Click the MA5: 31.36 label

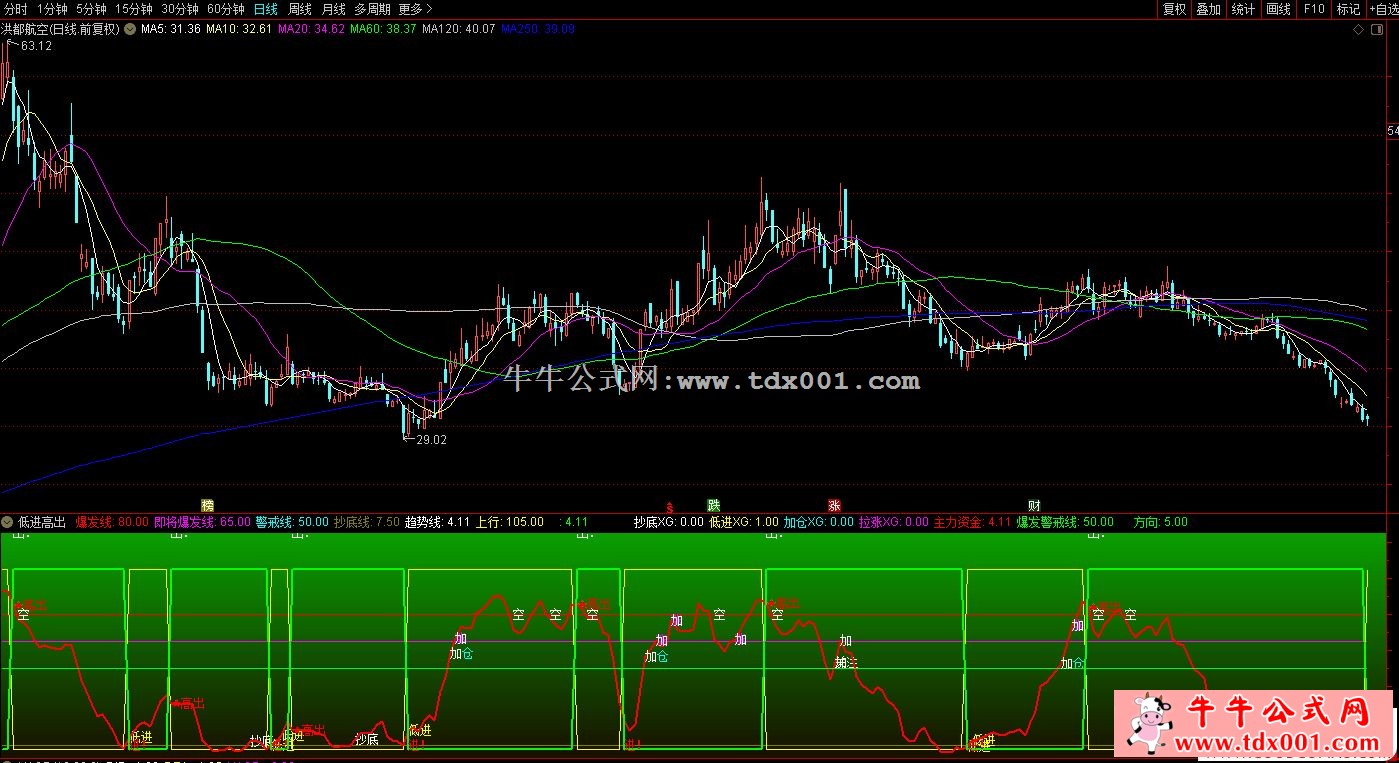pyautogui.click(x=171, y=30)
